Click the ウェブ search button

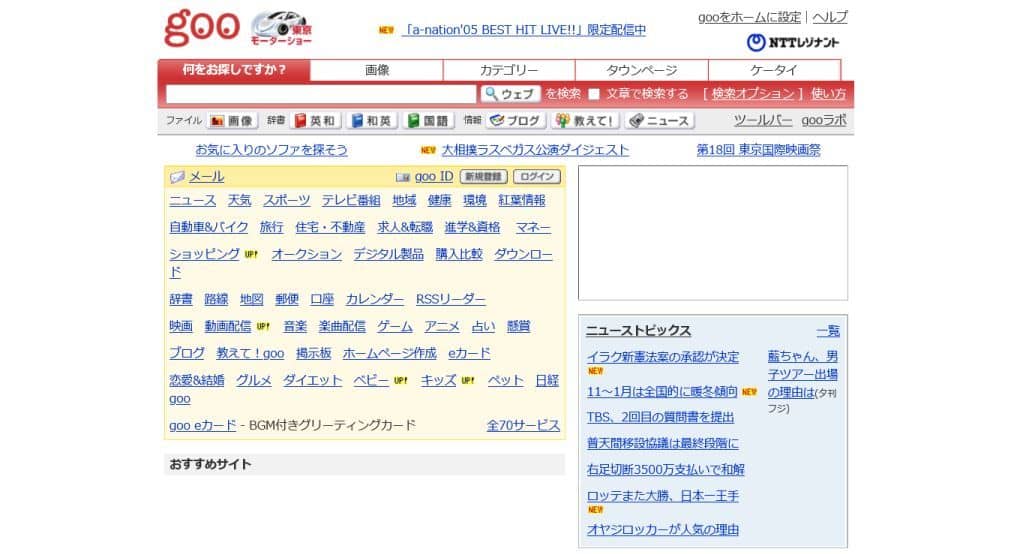(510, 94)
